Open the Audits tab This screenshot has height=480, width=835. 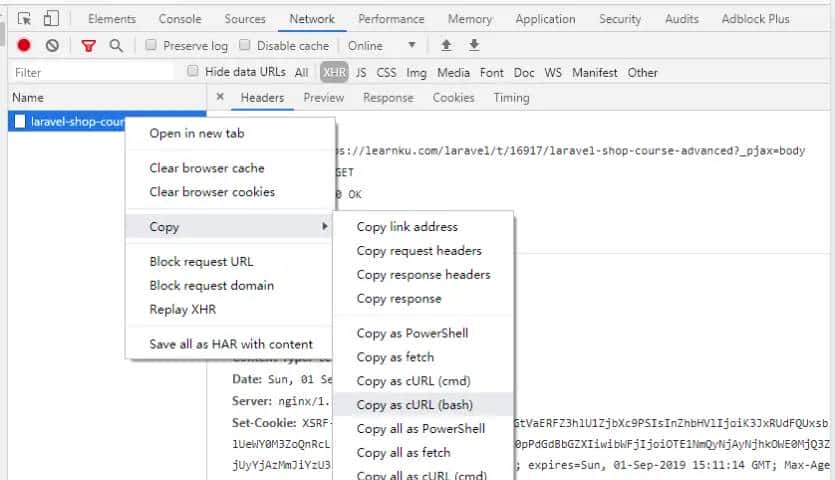pos(682,19)
